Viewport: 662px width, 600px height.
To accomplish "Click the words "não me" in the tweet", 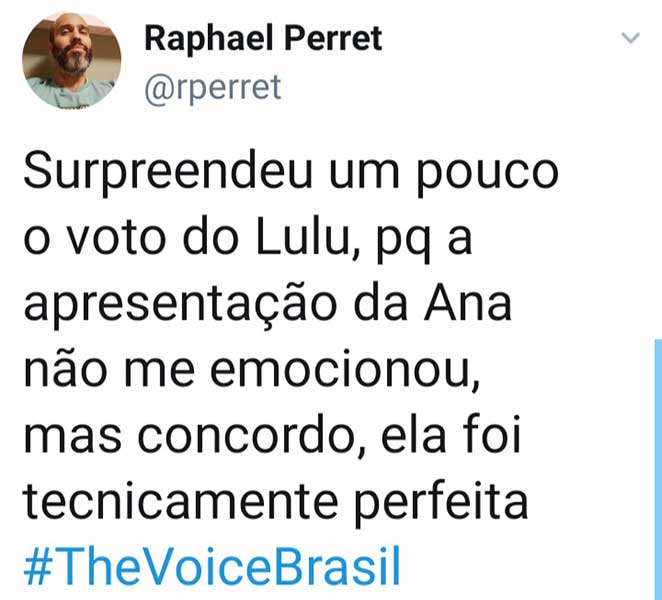I will coord(111,371).
